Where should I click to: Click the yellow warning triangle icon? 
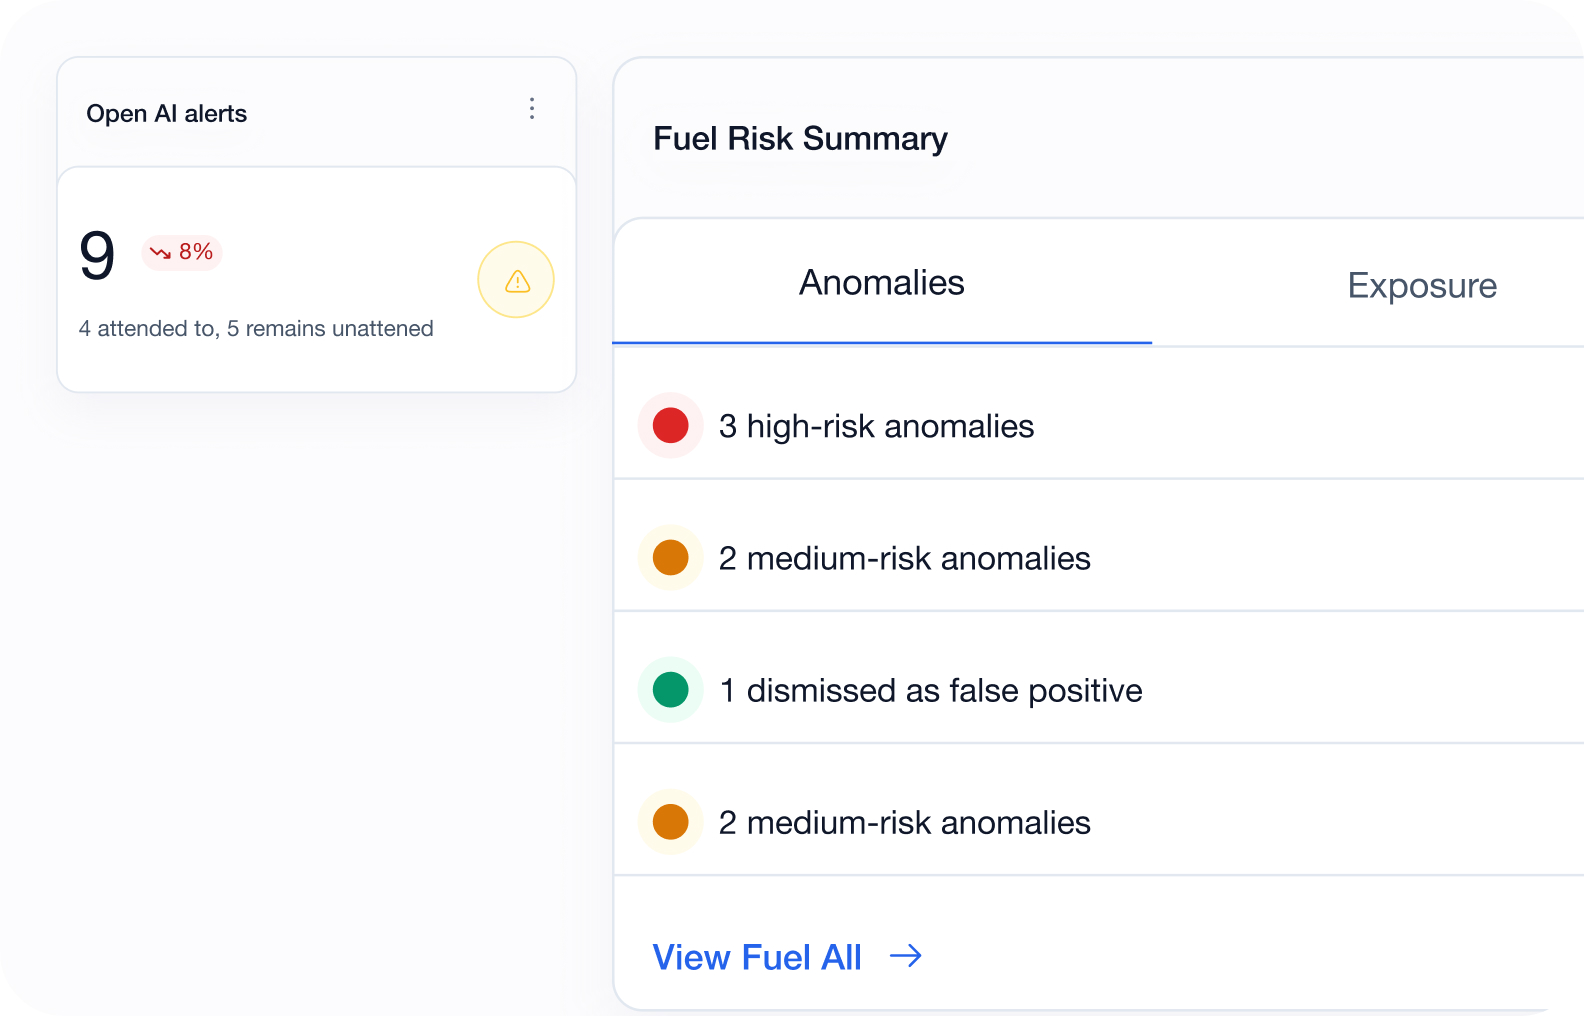[517, 281]
